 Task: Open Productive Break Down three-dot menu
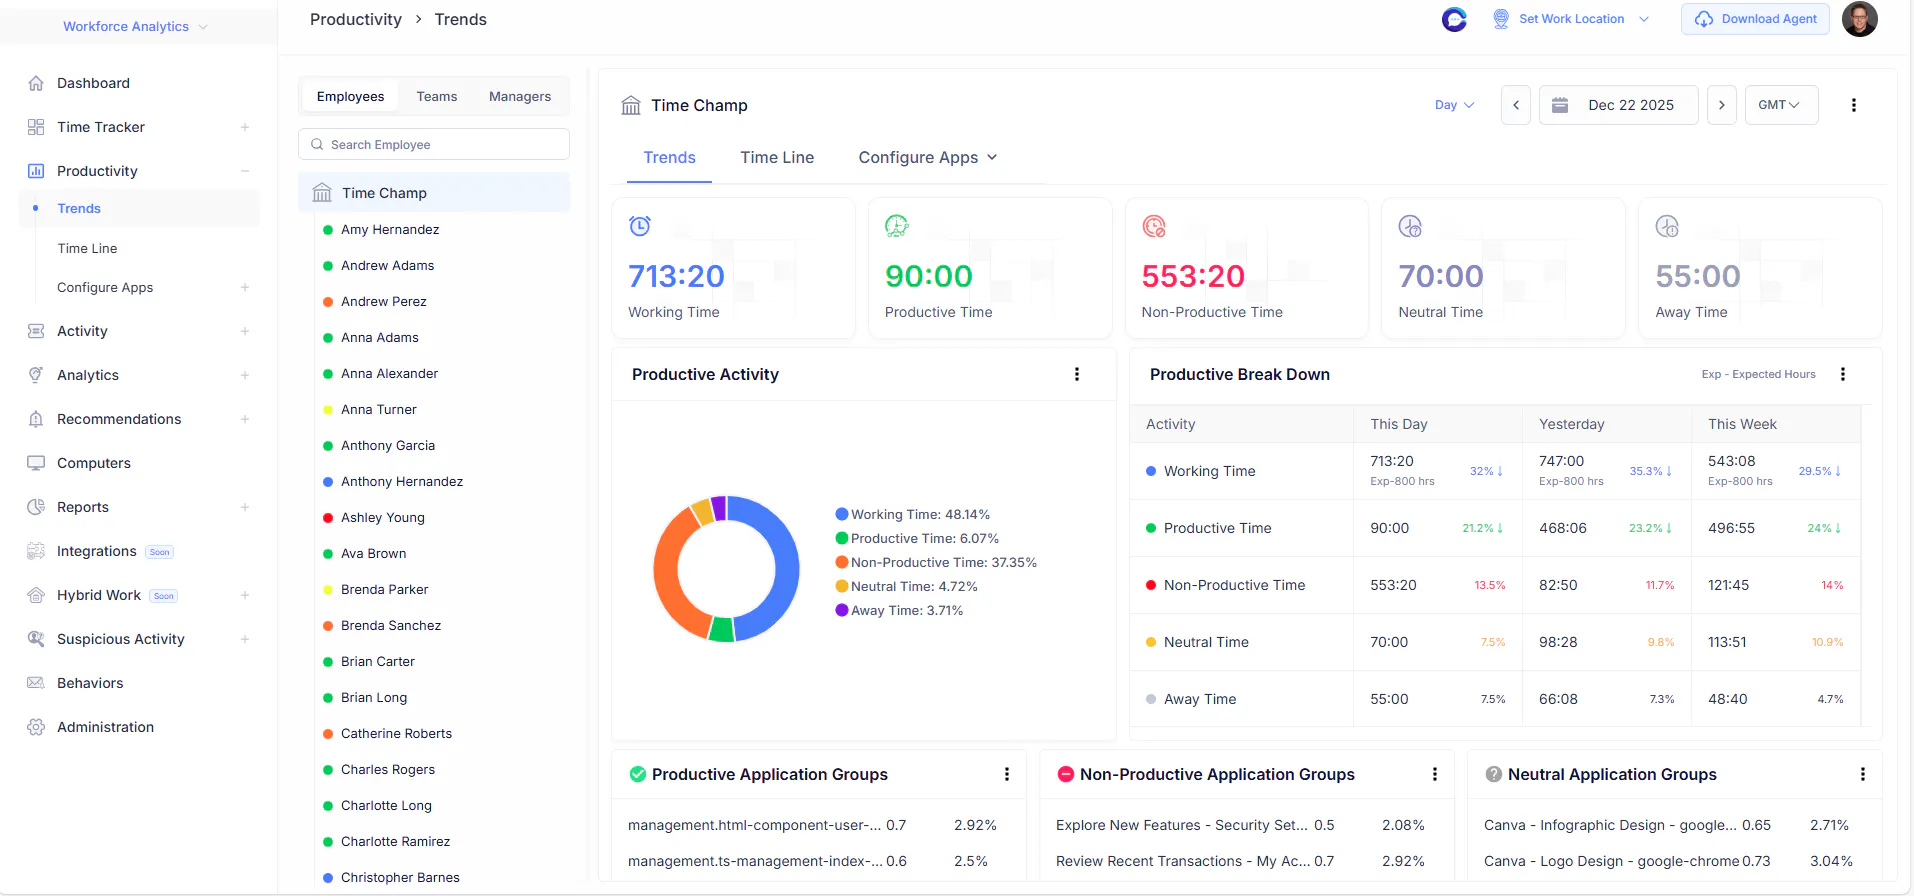tap(1843, 374)
